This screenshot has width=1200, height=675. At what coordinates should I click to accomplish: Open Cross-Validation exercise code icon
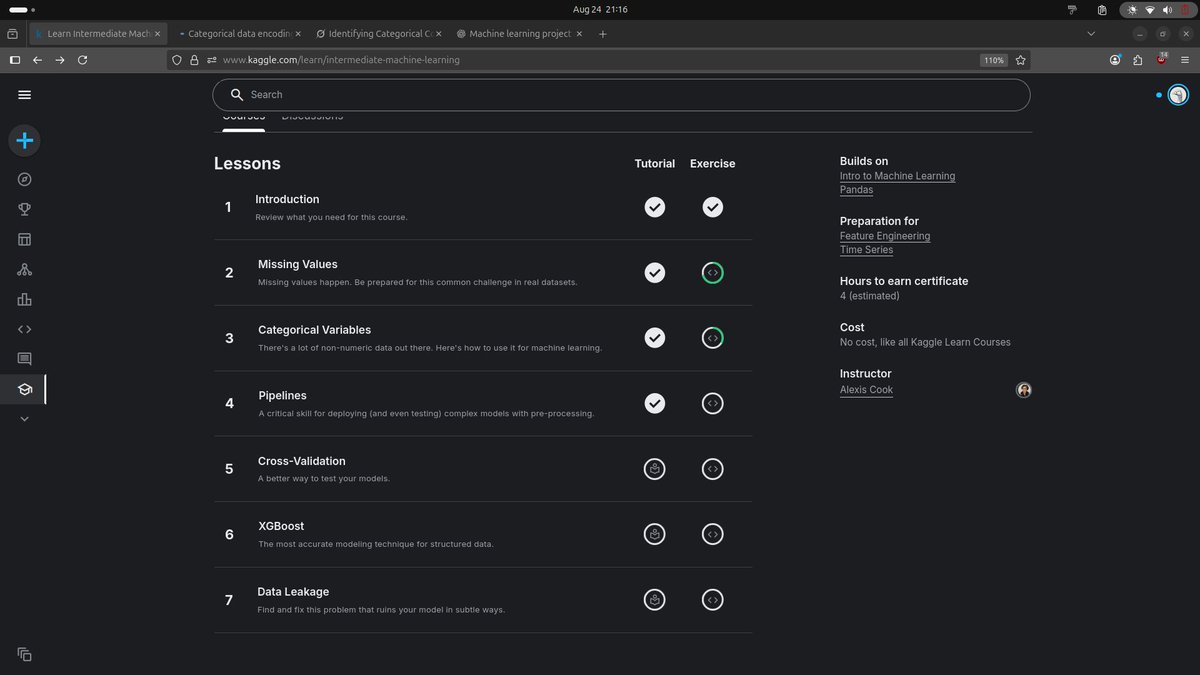712,469
